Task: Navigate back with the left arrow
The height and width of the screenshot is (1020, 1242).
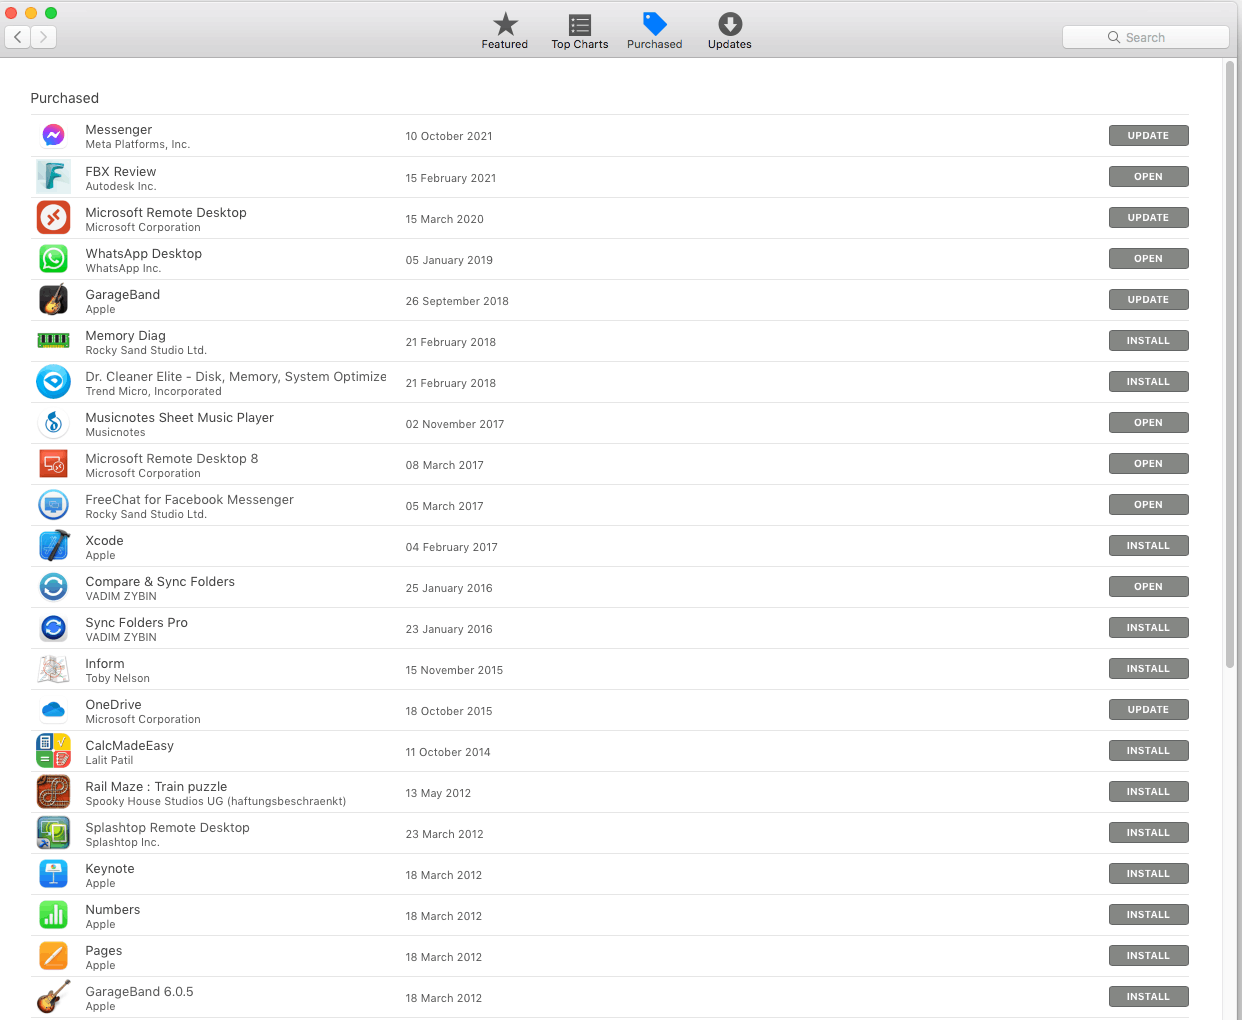Action: coord(18,37)
